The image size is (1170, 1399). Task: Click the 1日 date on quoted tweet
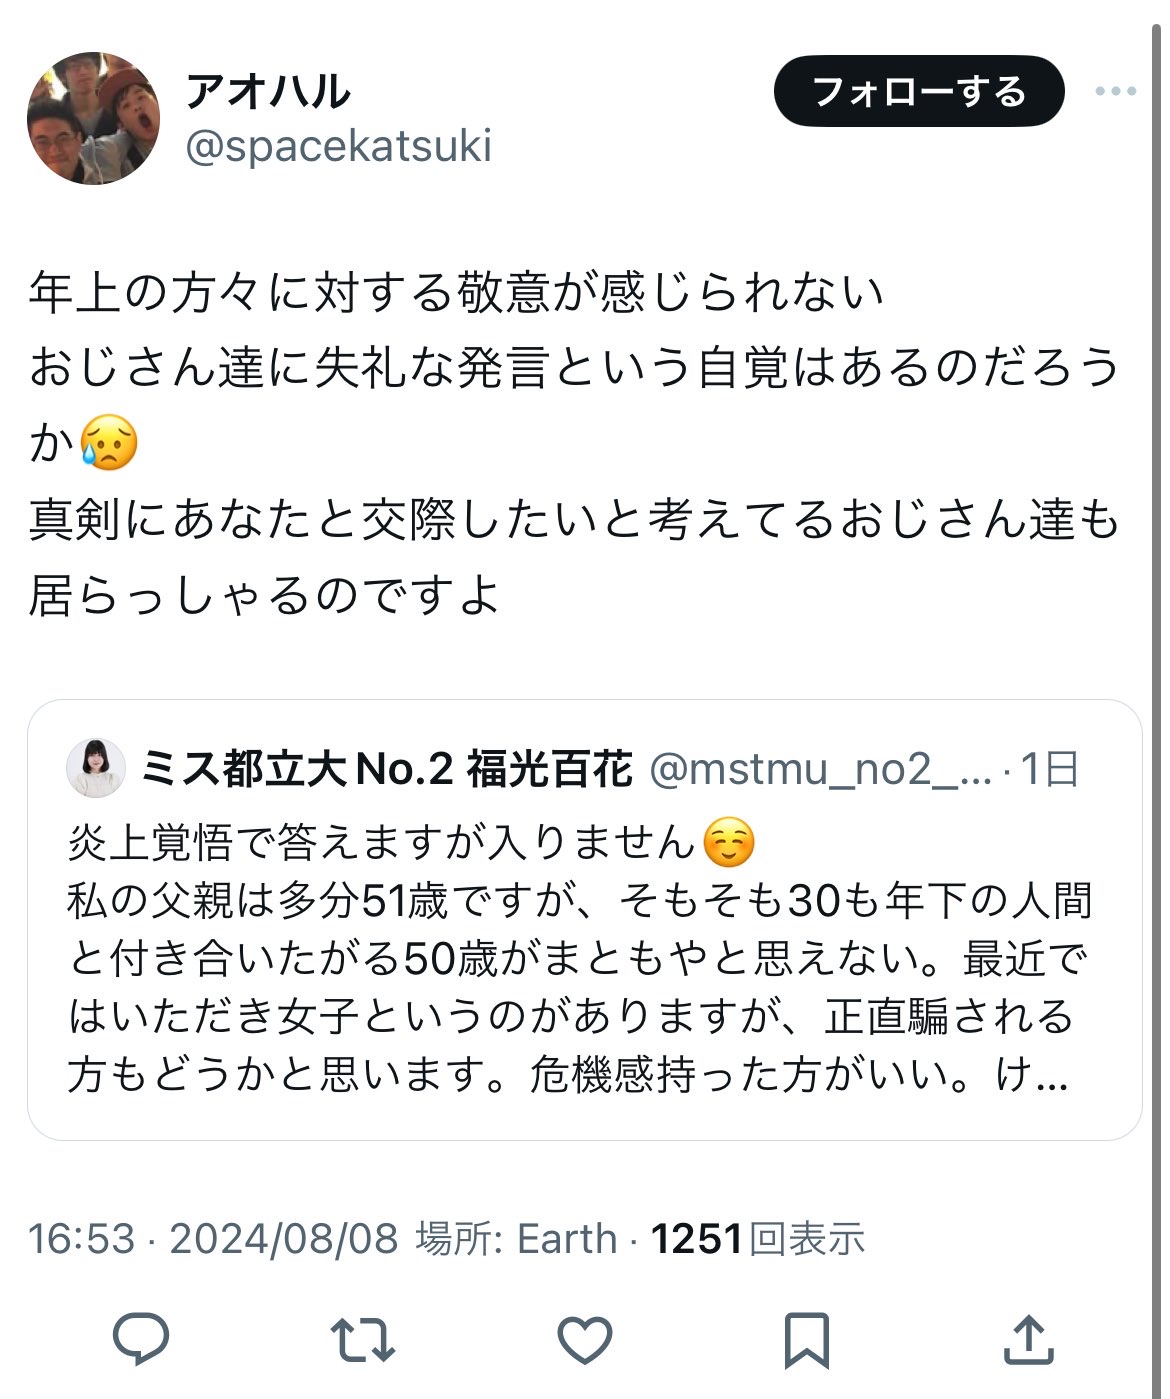[x=1050, y=770]
